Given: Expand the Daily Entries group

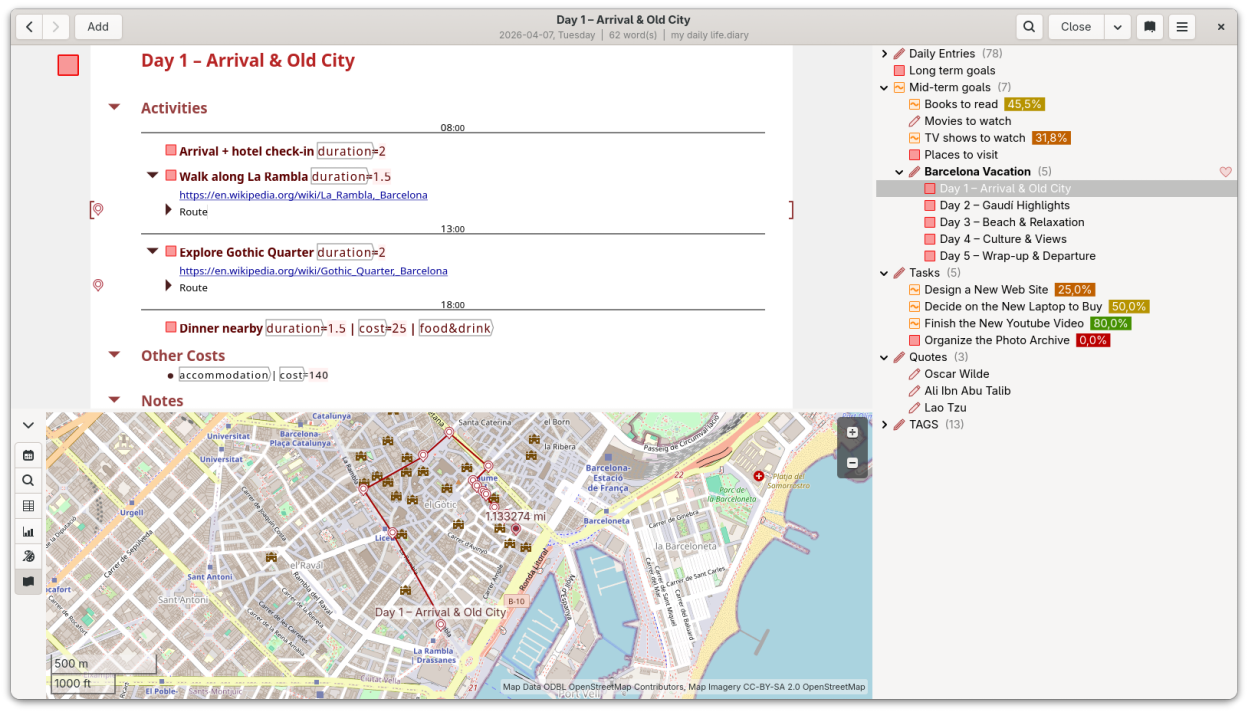Looking at the screenshot, I should click(x=885, y=54).
